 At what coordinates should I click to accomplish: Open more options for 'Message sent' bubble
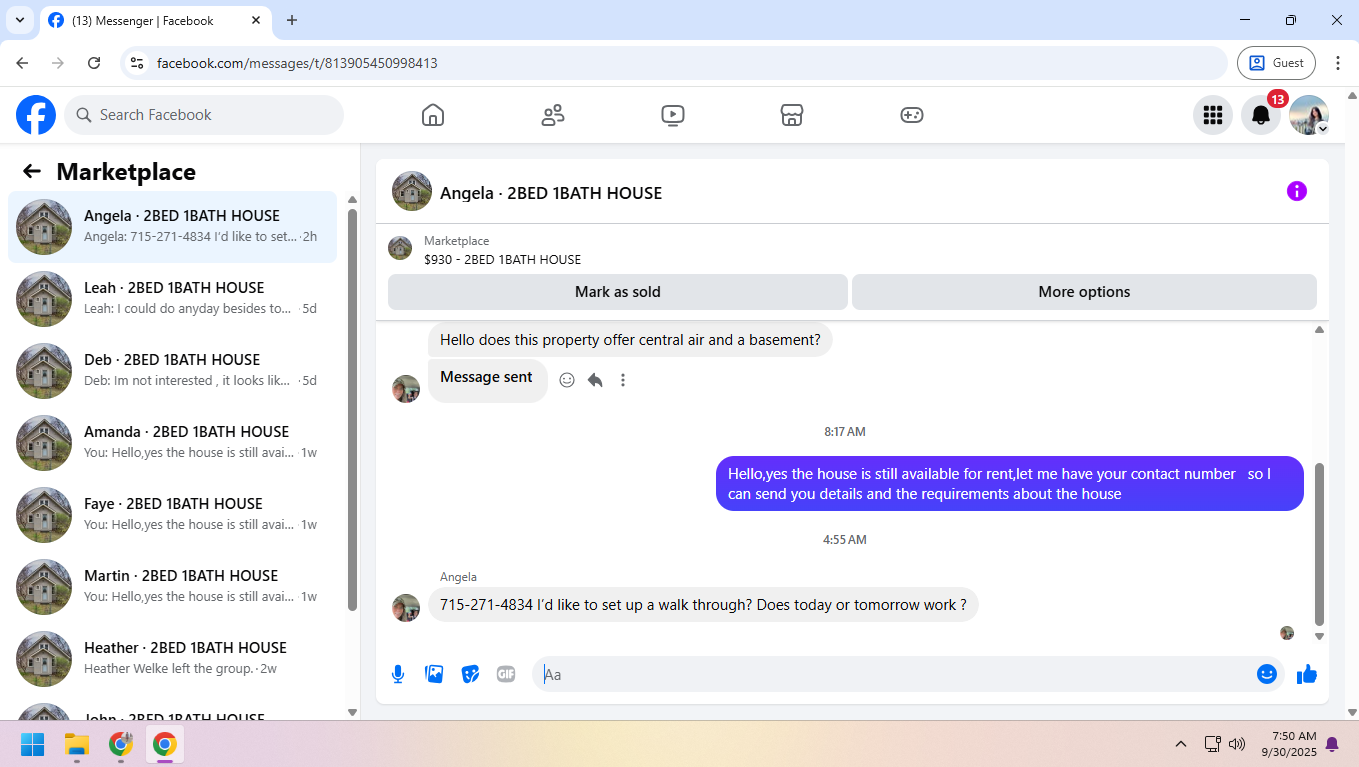pyautogui.click(x=623, y=380)
